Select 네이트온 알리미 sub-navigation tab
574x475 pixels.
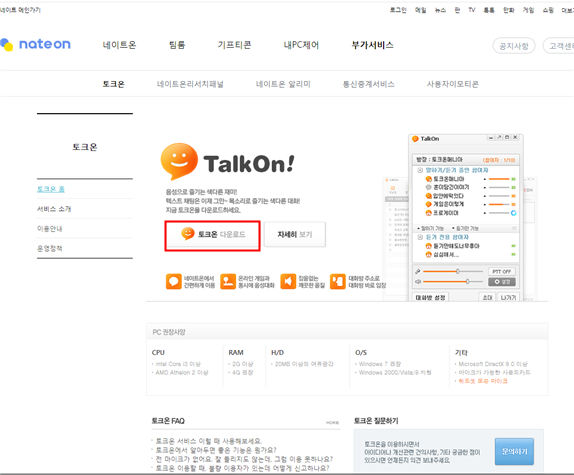click(x=283, y=84)
